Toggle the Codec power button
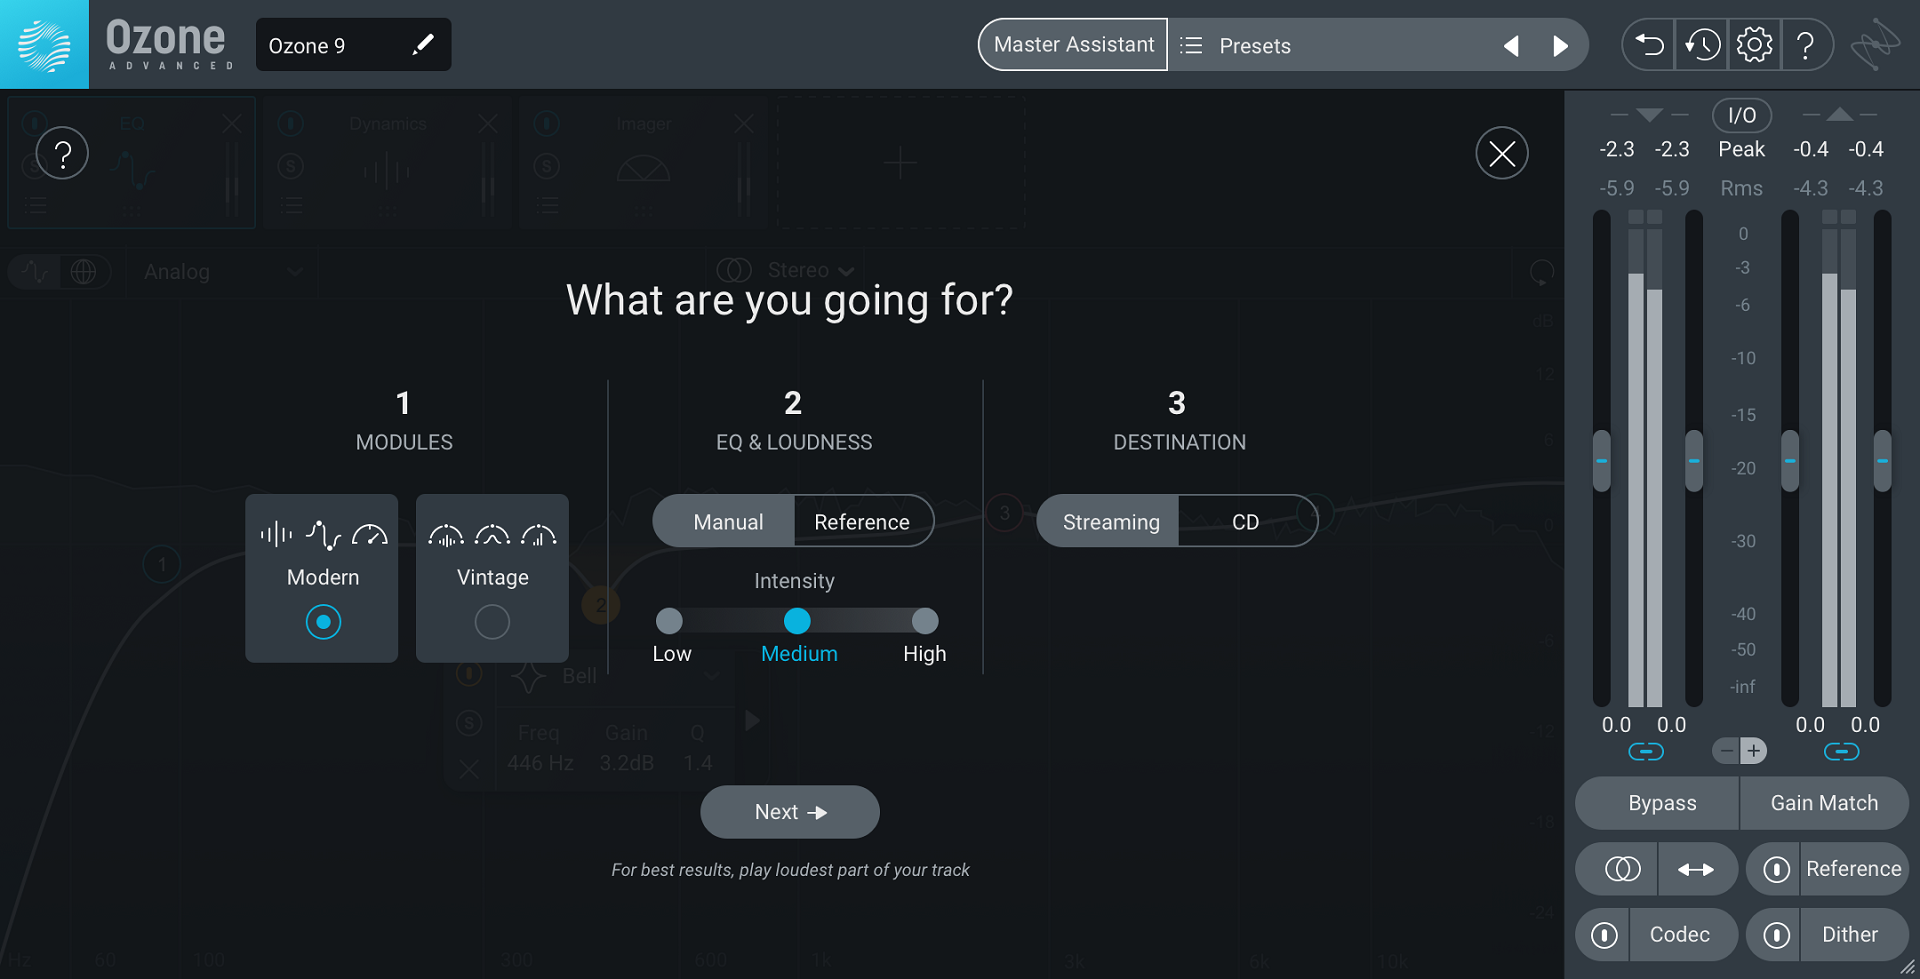 coord(1604,935)
